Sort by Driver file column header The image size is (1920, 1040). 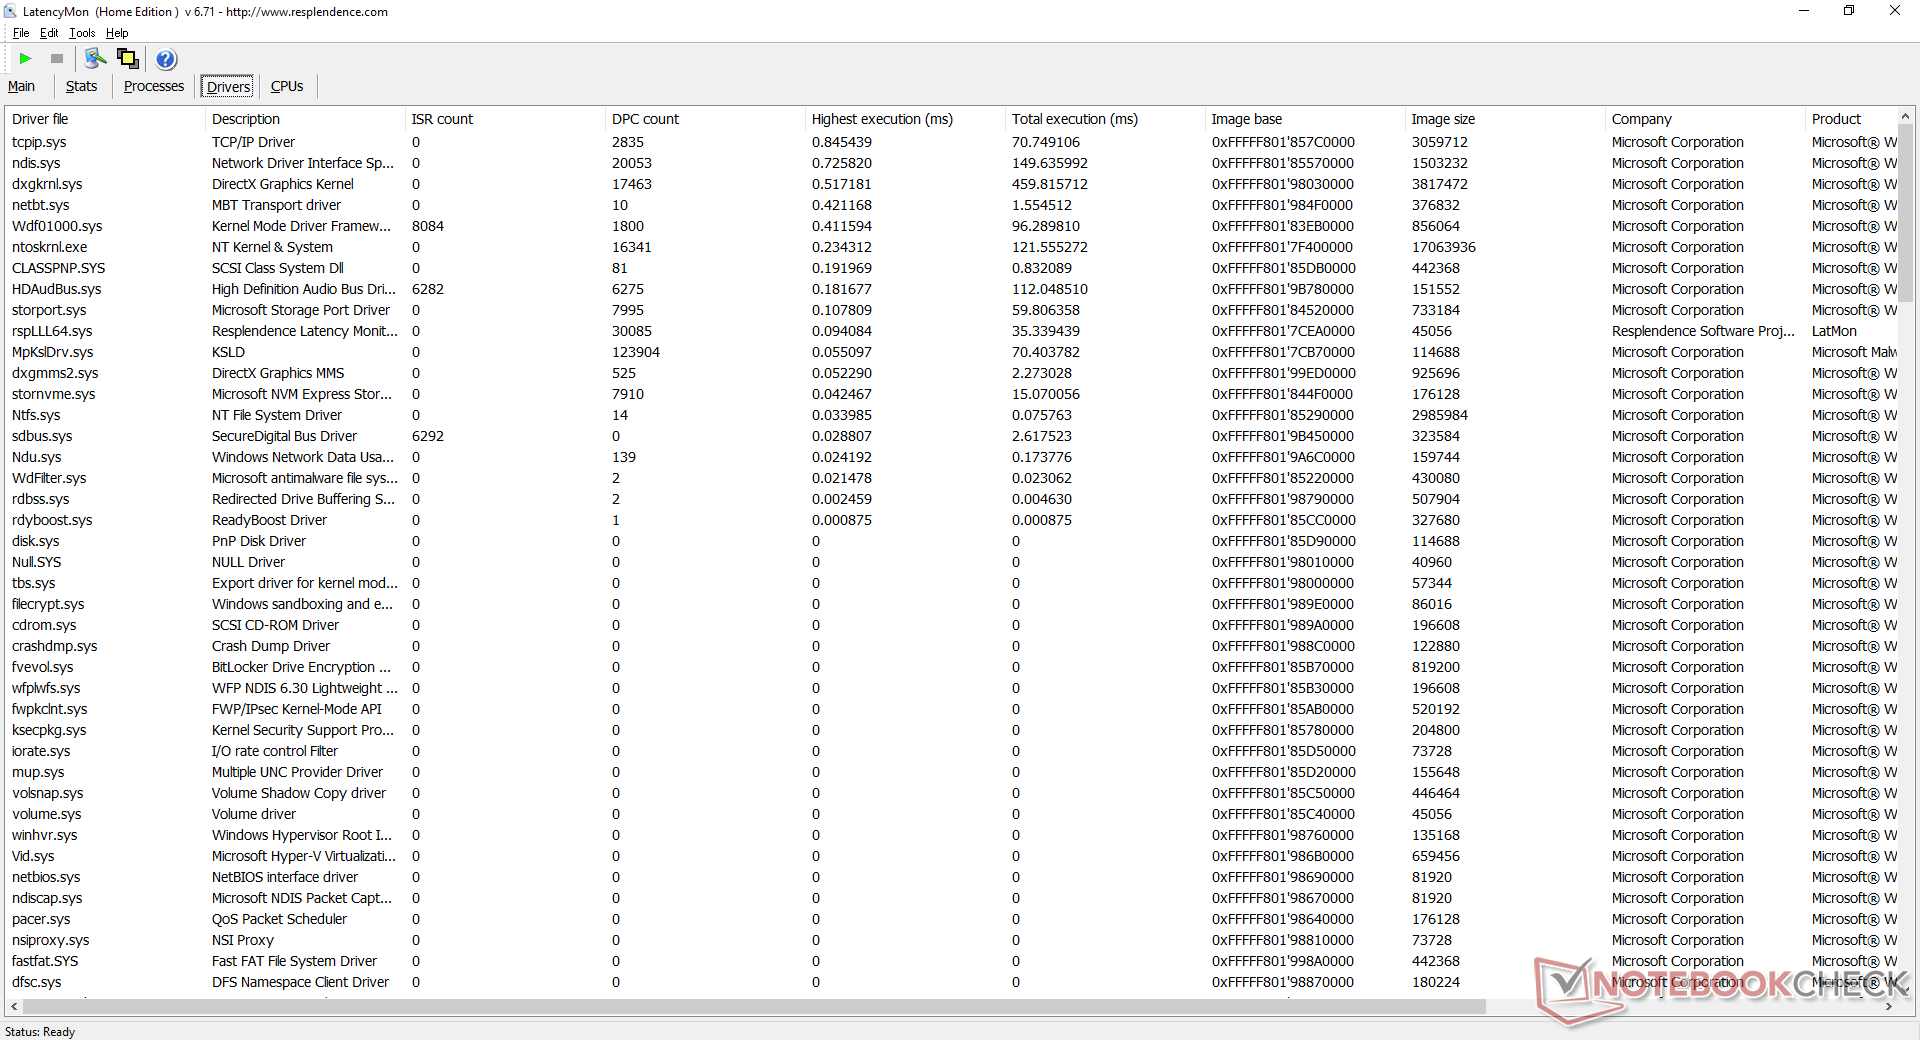click(104, 119)
